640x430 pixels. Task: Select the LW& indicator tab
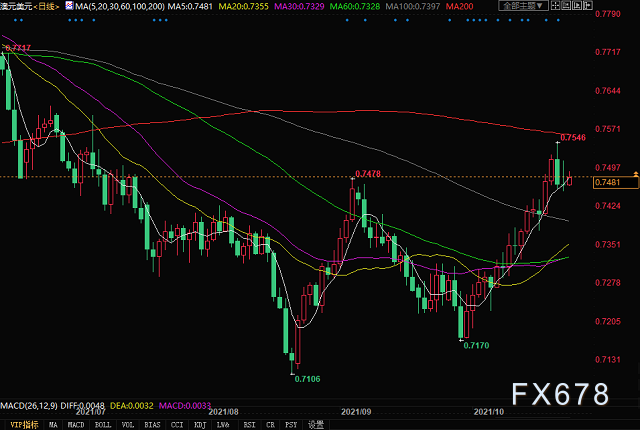pyautogui.click(x=223, y=425)
